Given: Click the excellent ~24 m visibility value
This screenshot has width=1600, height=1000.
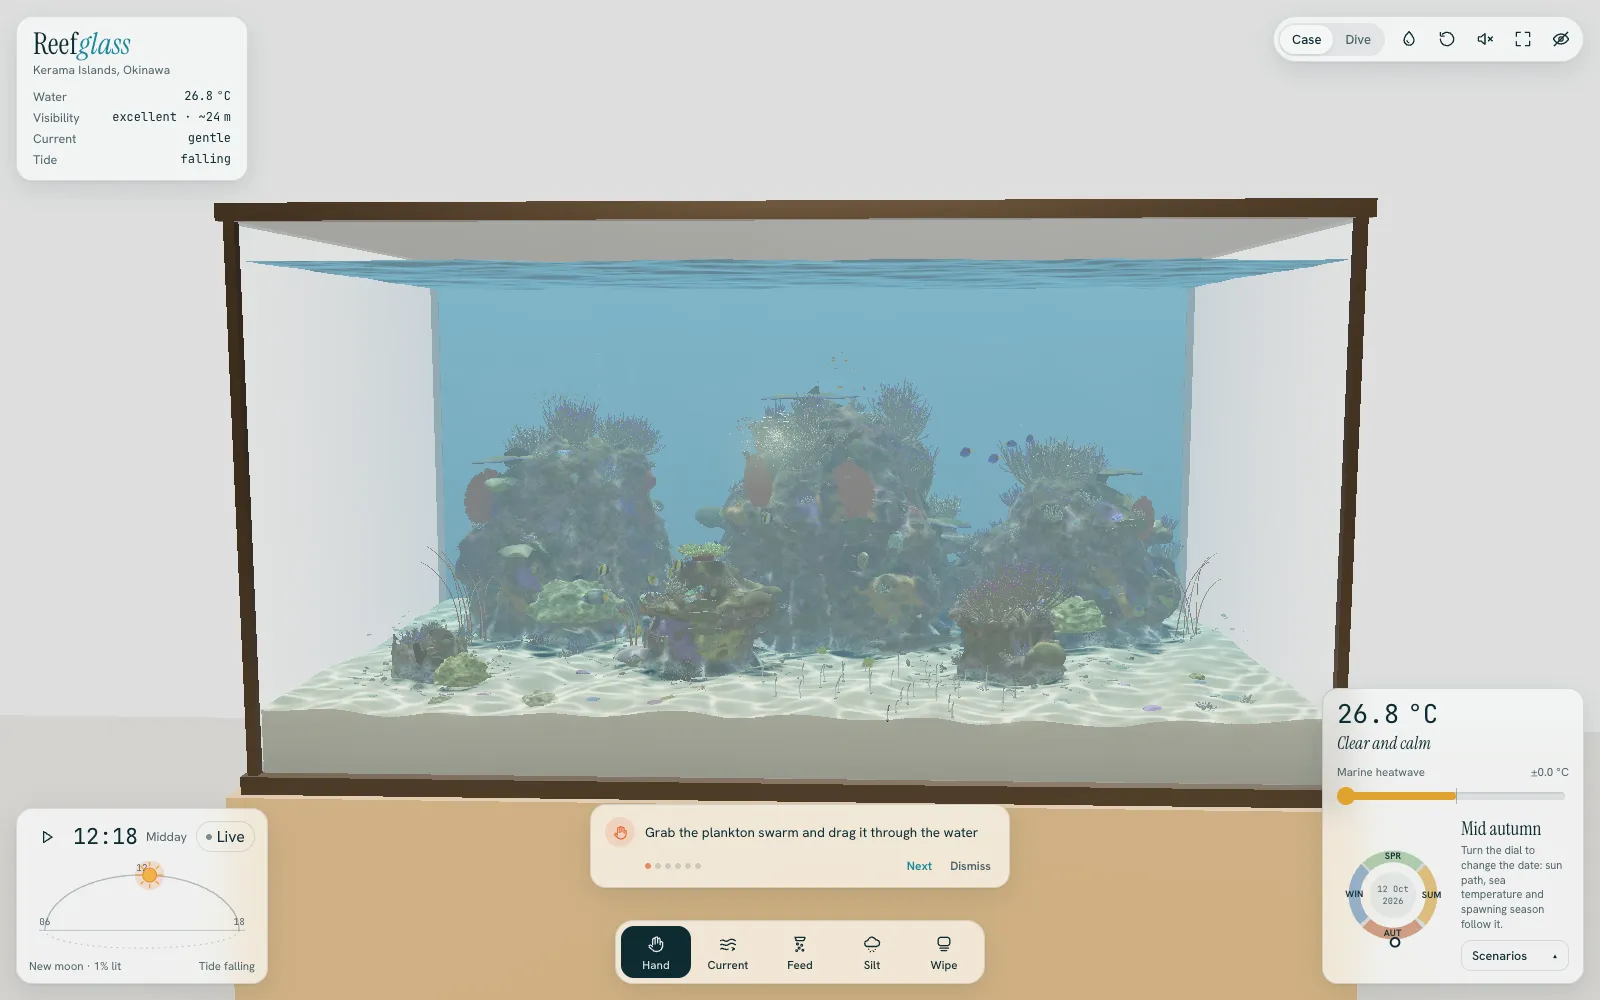Looking at the screenshot, I should pyautogui.click(x=171, y=117).
